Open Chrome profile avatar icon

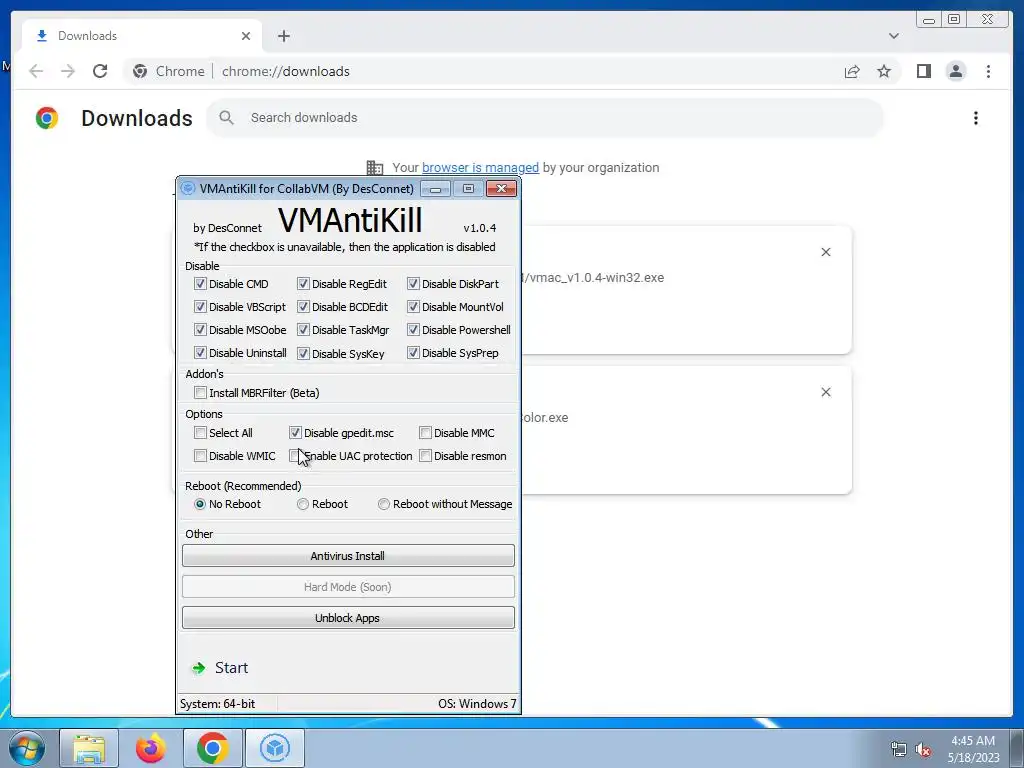click(x=955, y=71)
